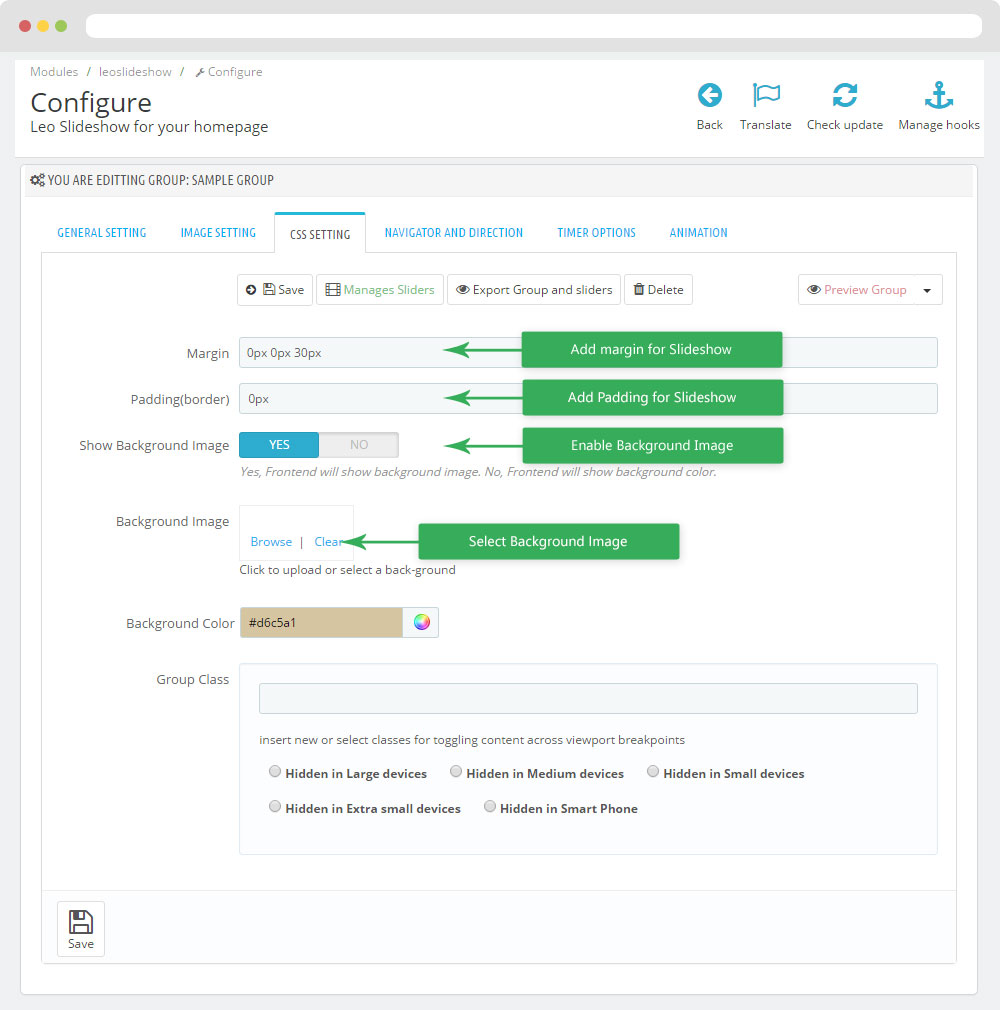
Task: Select Hidden in Large devices radio
Action: pyautogui.click(x=275, y=771)
